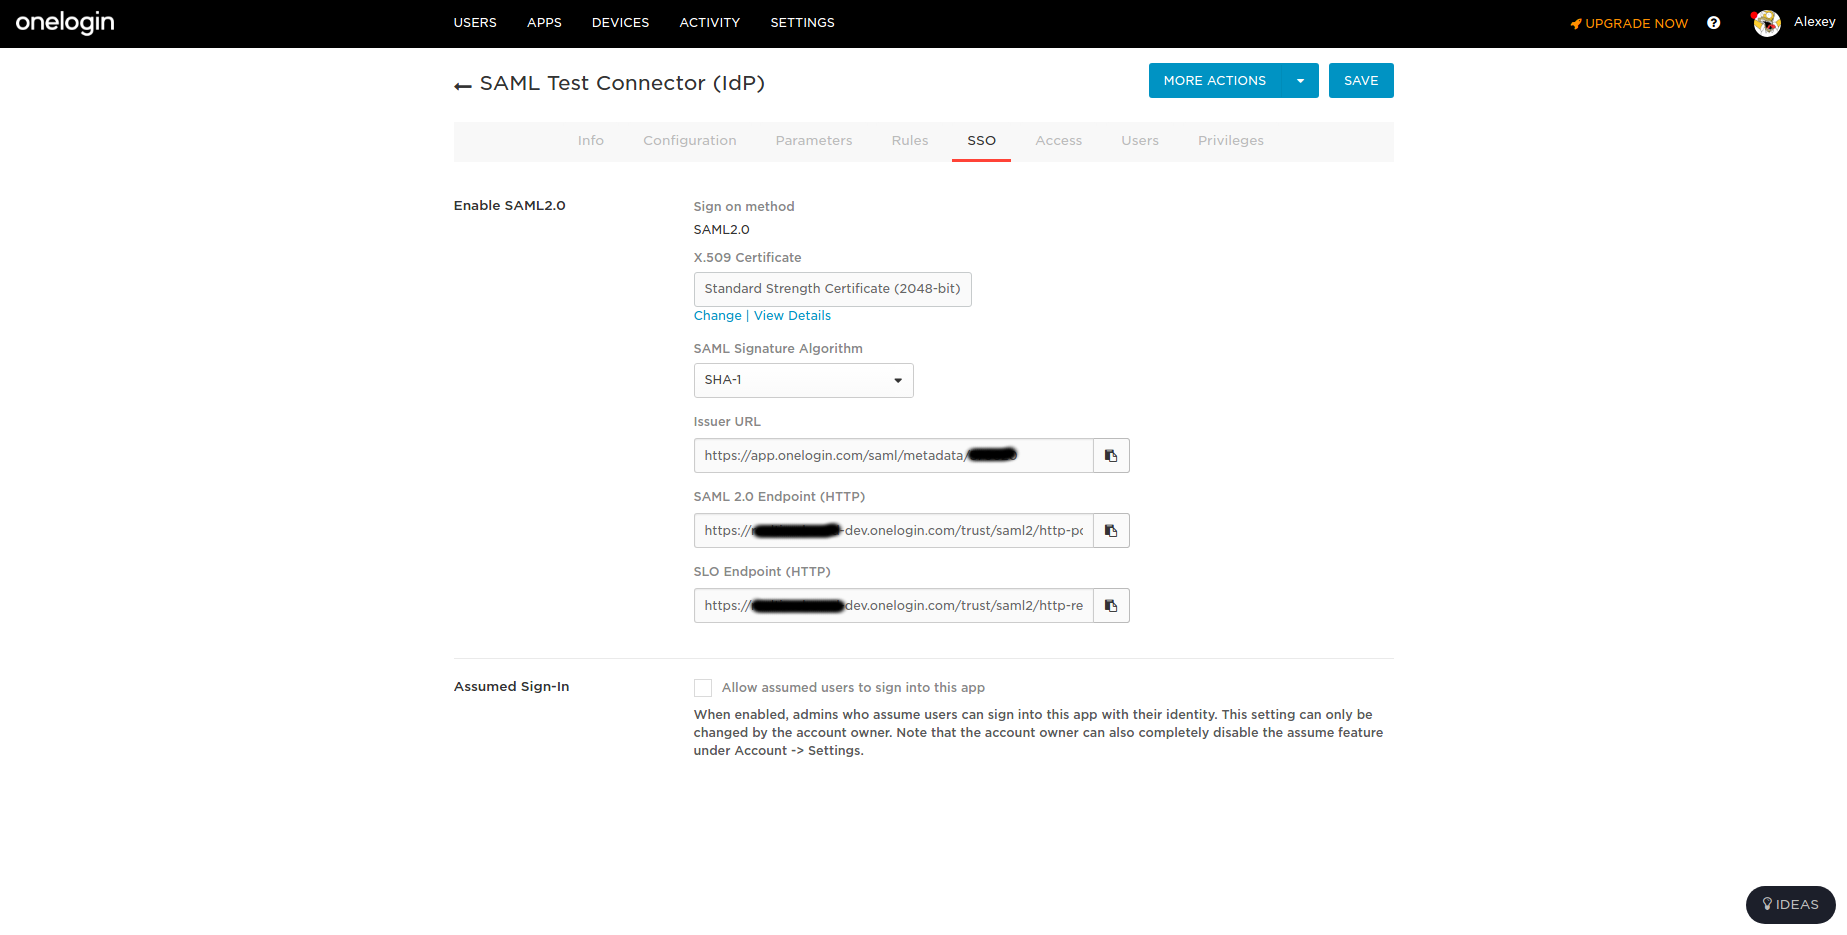Click the X.509 Standard Strength Certificate field
This screenshot has width=1847, height=935.
tap(832, 289)
